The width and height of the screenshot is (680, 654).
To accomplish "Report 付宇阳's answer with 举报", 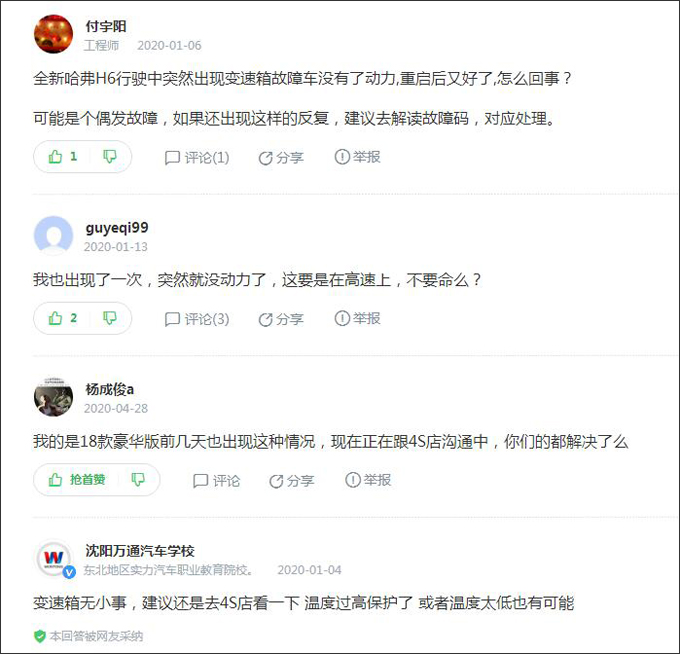I will click(357, 157).
